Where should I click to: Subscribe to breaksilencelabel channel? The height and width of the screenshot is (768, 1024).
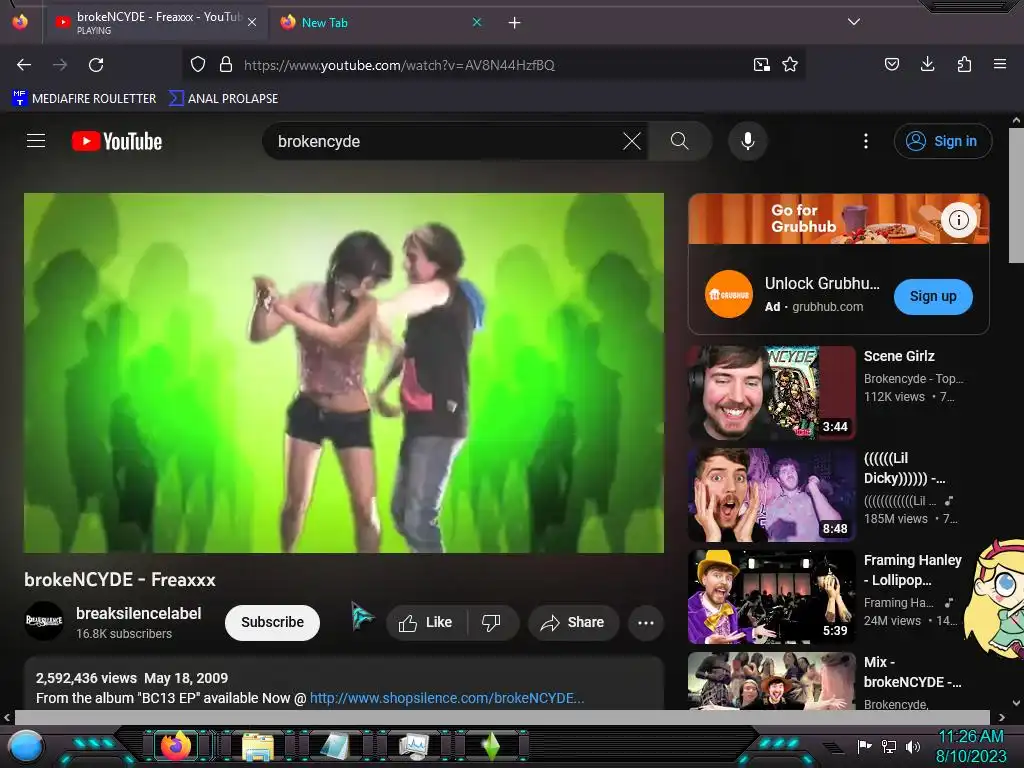point(272,622)
